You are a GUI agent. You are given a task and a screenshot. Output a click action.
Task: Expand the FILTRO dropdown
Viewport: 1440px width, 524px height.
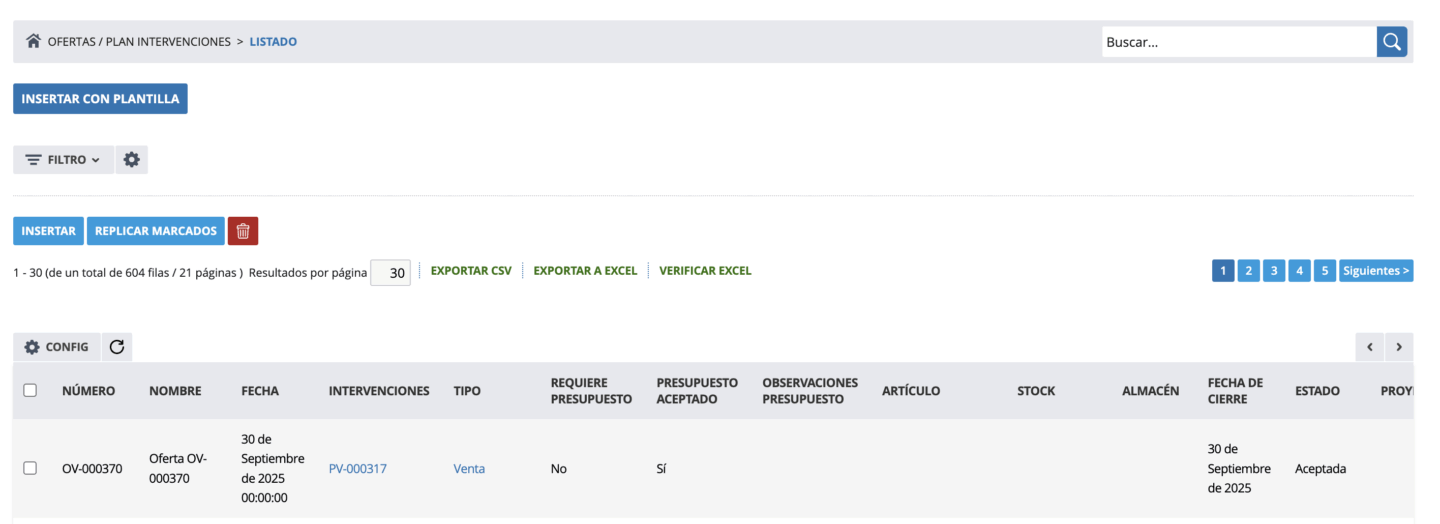click(x=63, y=160)
